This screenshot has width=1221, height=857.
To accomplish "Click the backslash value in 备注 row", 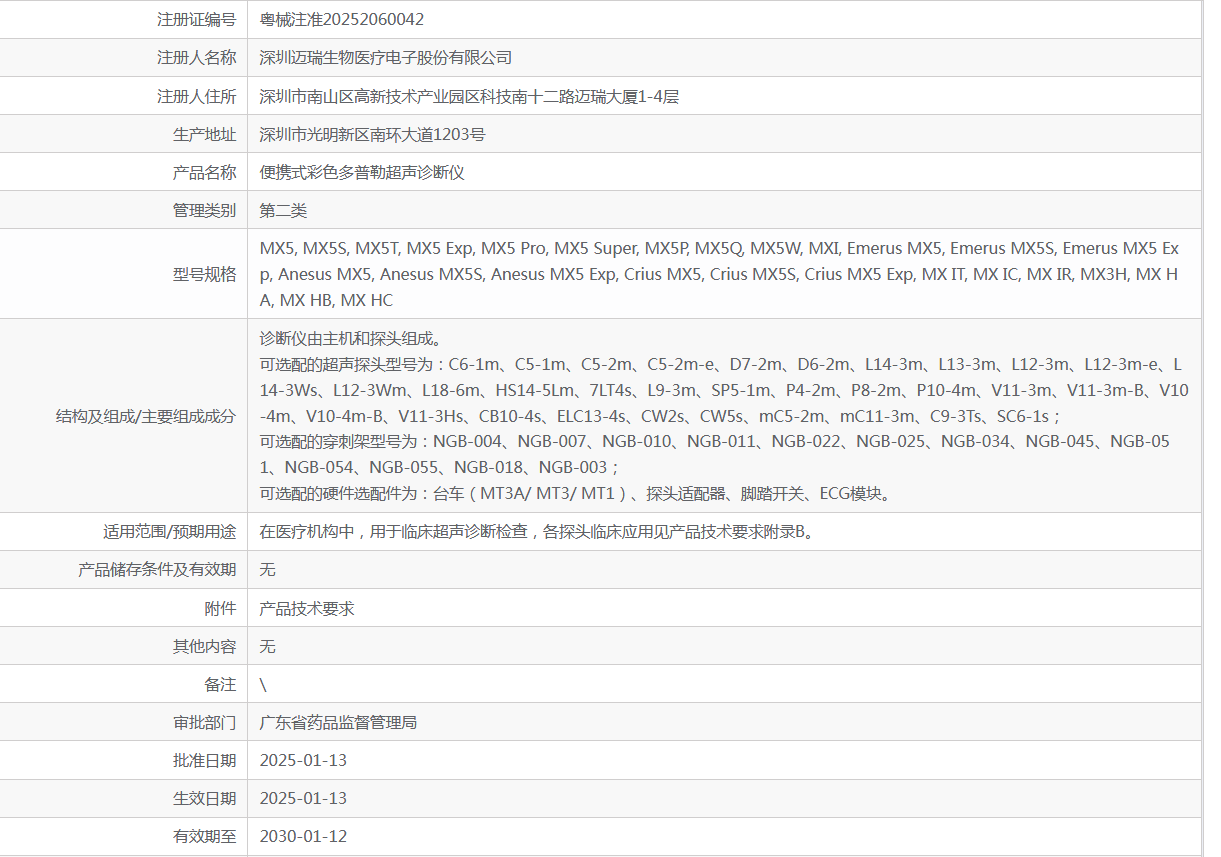I will pyautogui.click(x=263, y=684).
